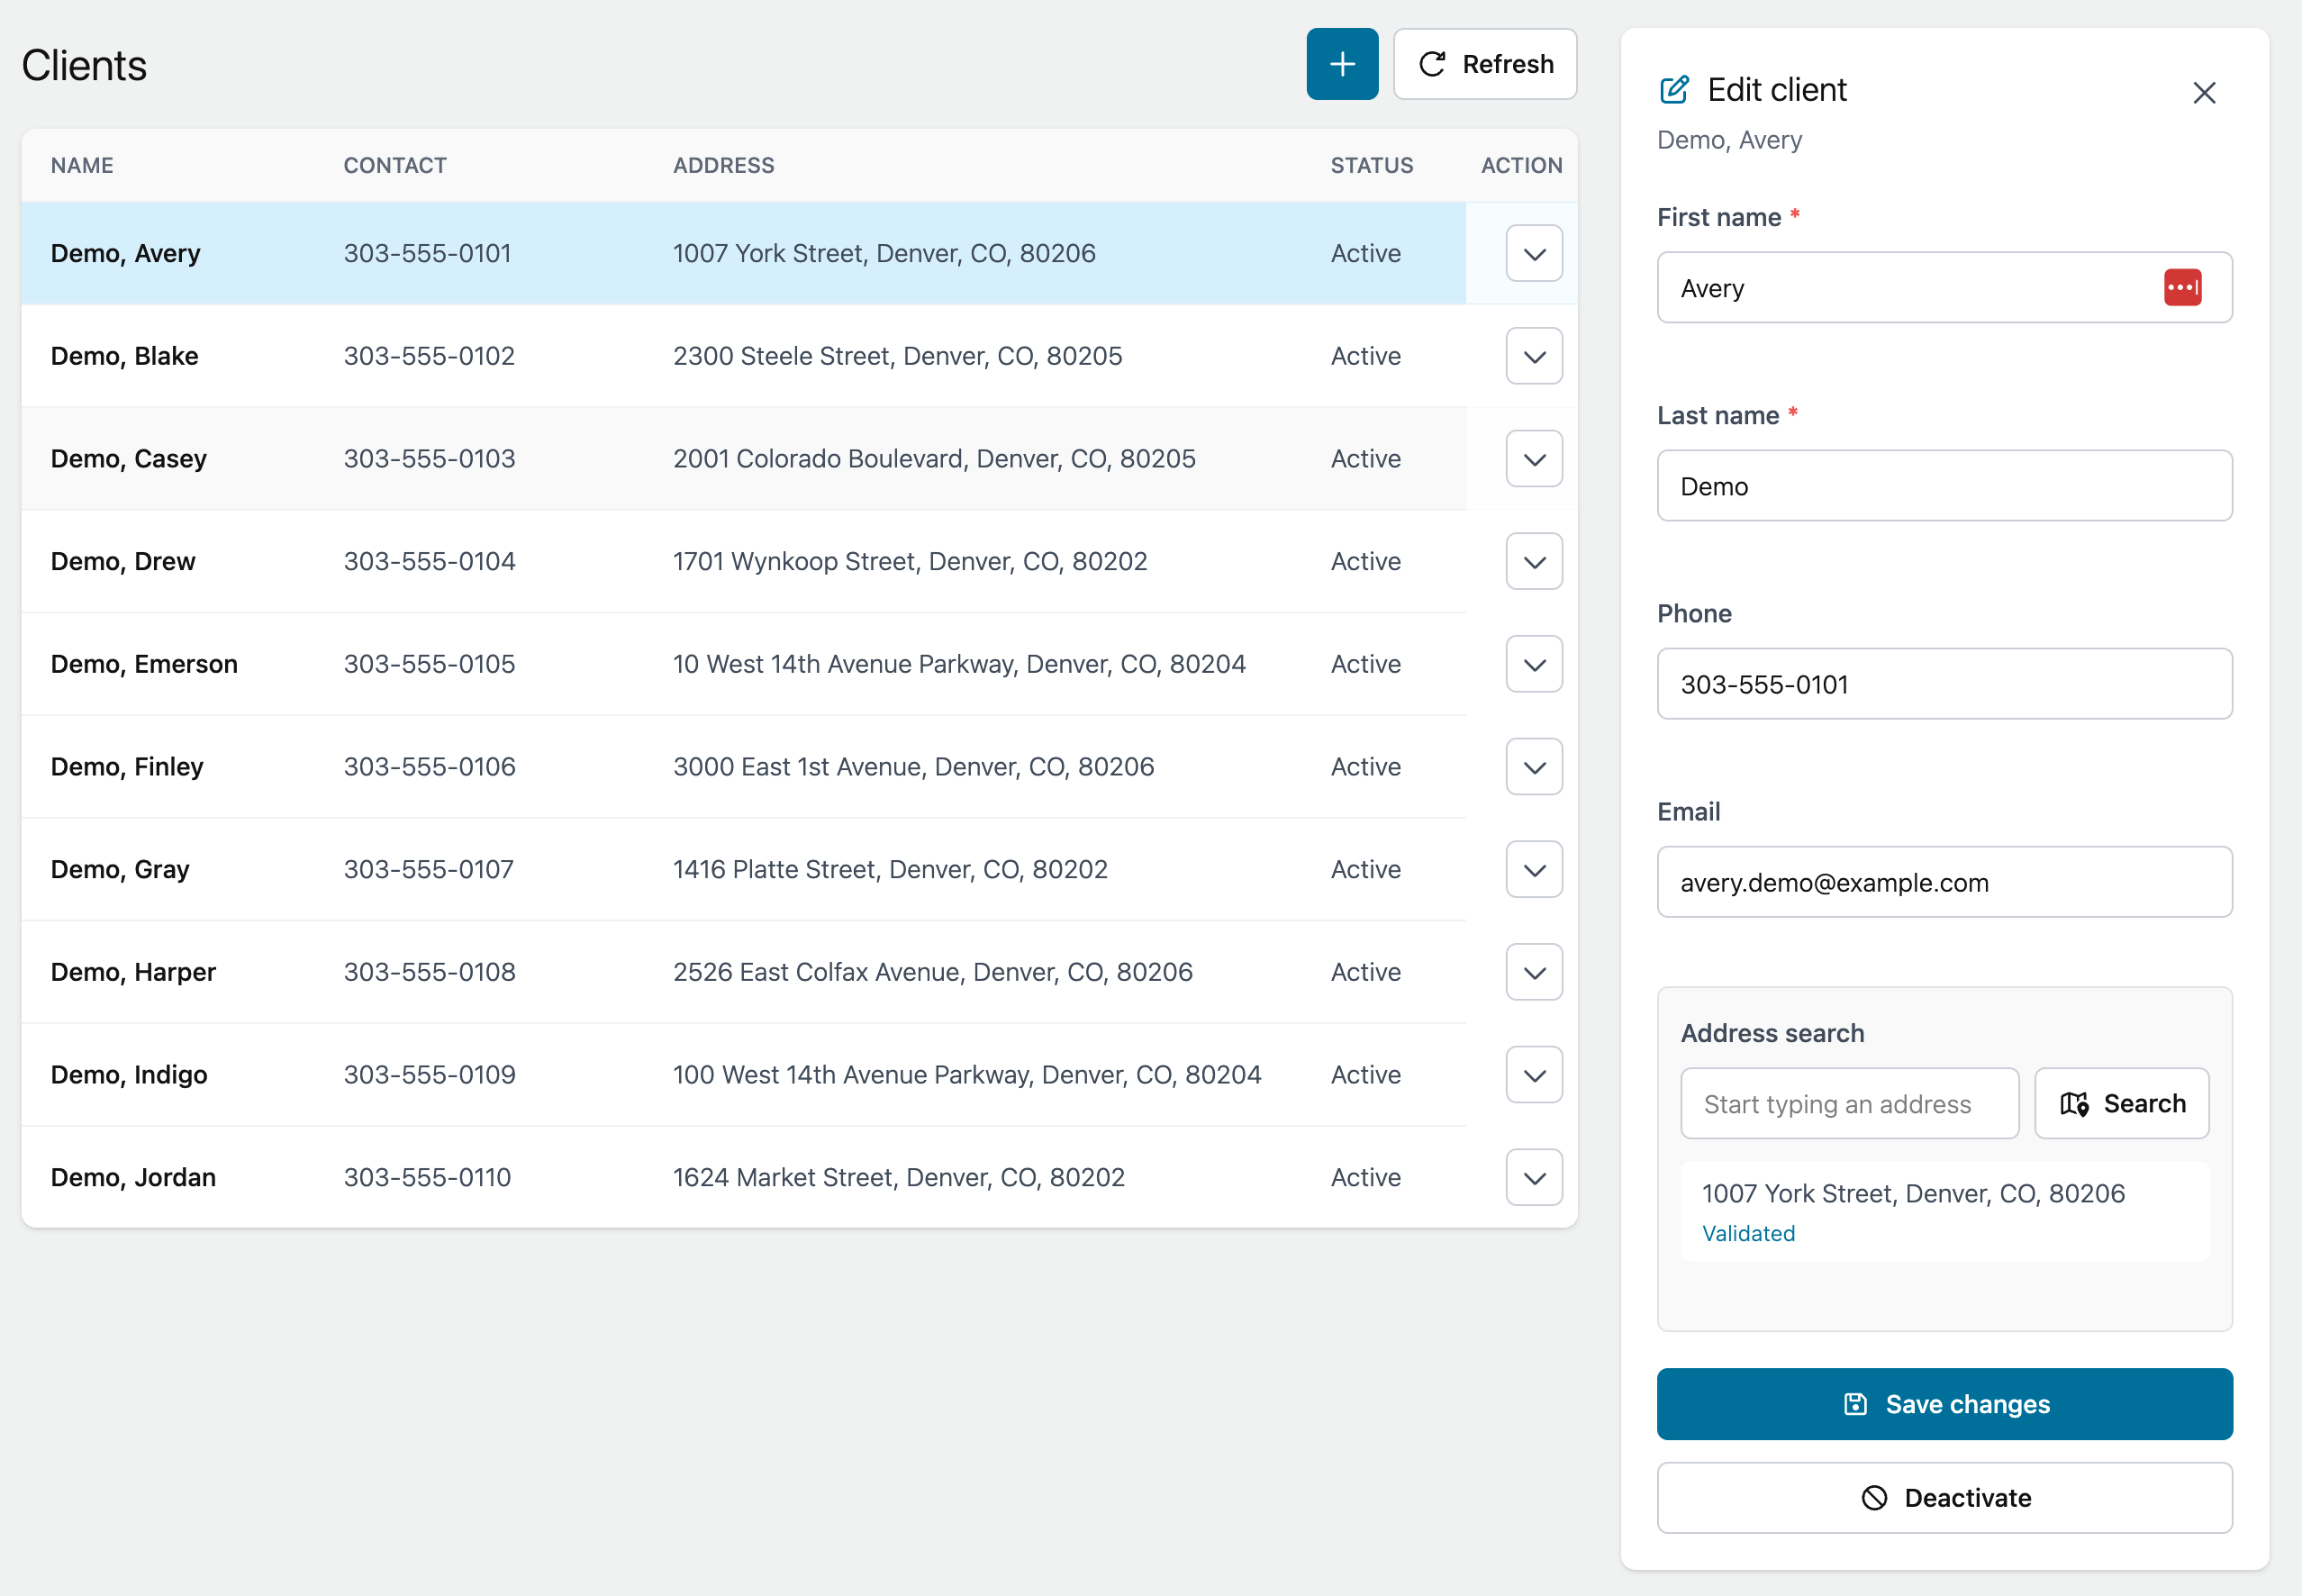2302x1596 pixels.
Task: Select the Demo, Indigo name cell
Action: [129, 1075]
